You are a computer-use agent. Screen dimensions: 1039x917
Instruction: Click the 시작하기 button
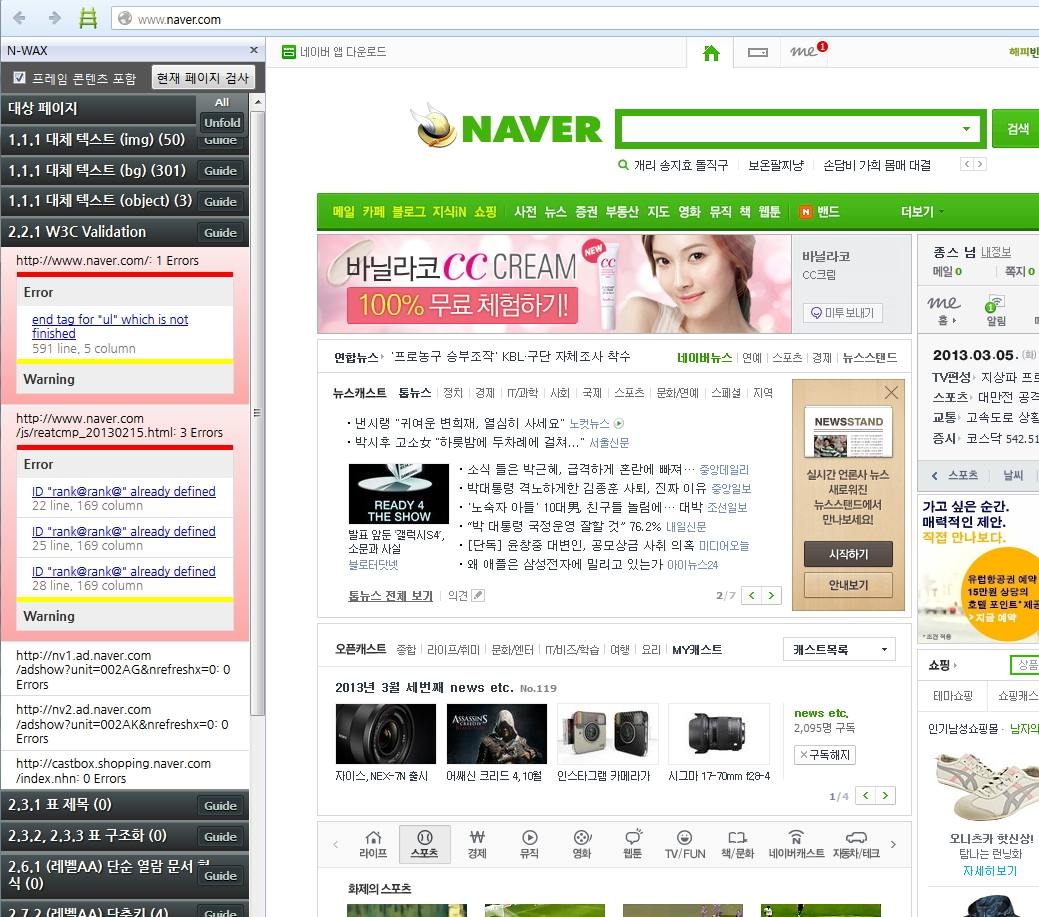848,554
